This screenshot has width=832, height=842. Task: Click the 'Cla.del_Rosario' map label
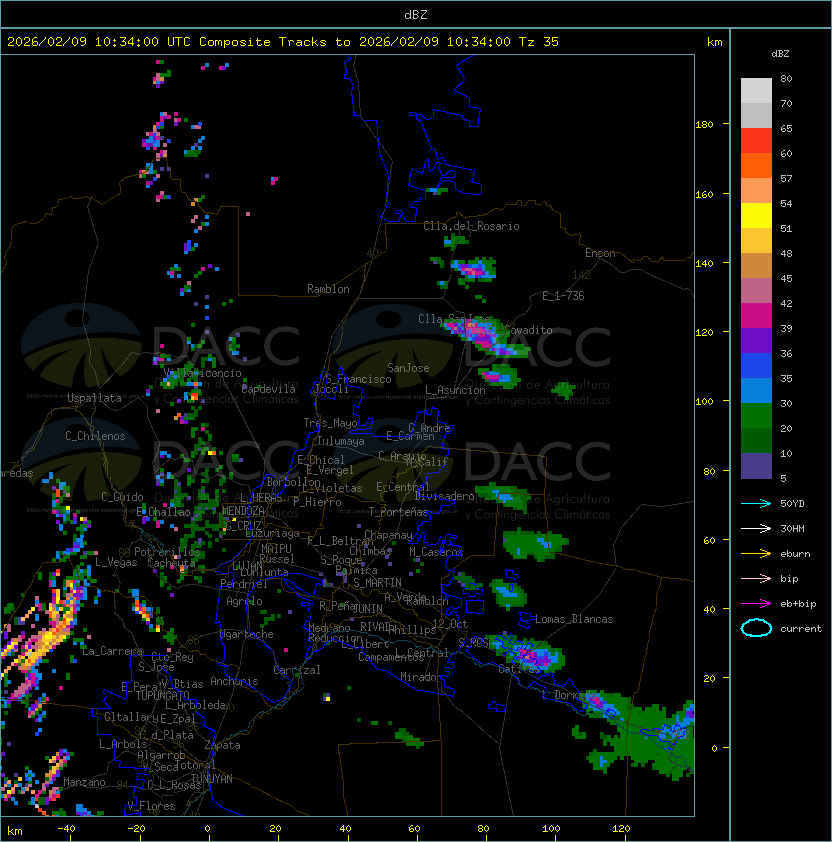click(471, 226)
